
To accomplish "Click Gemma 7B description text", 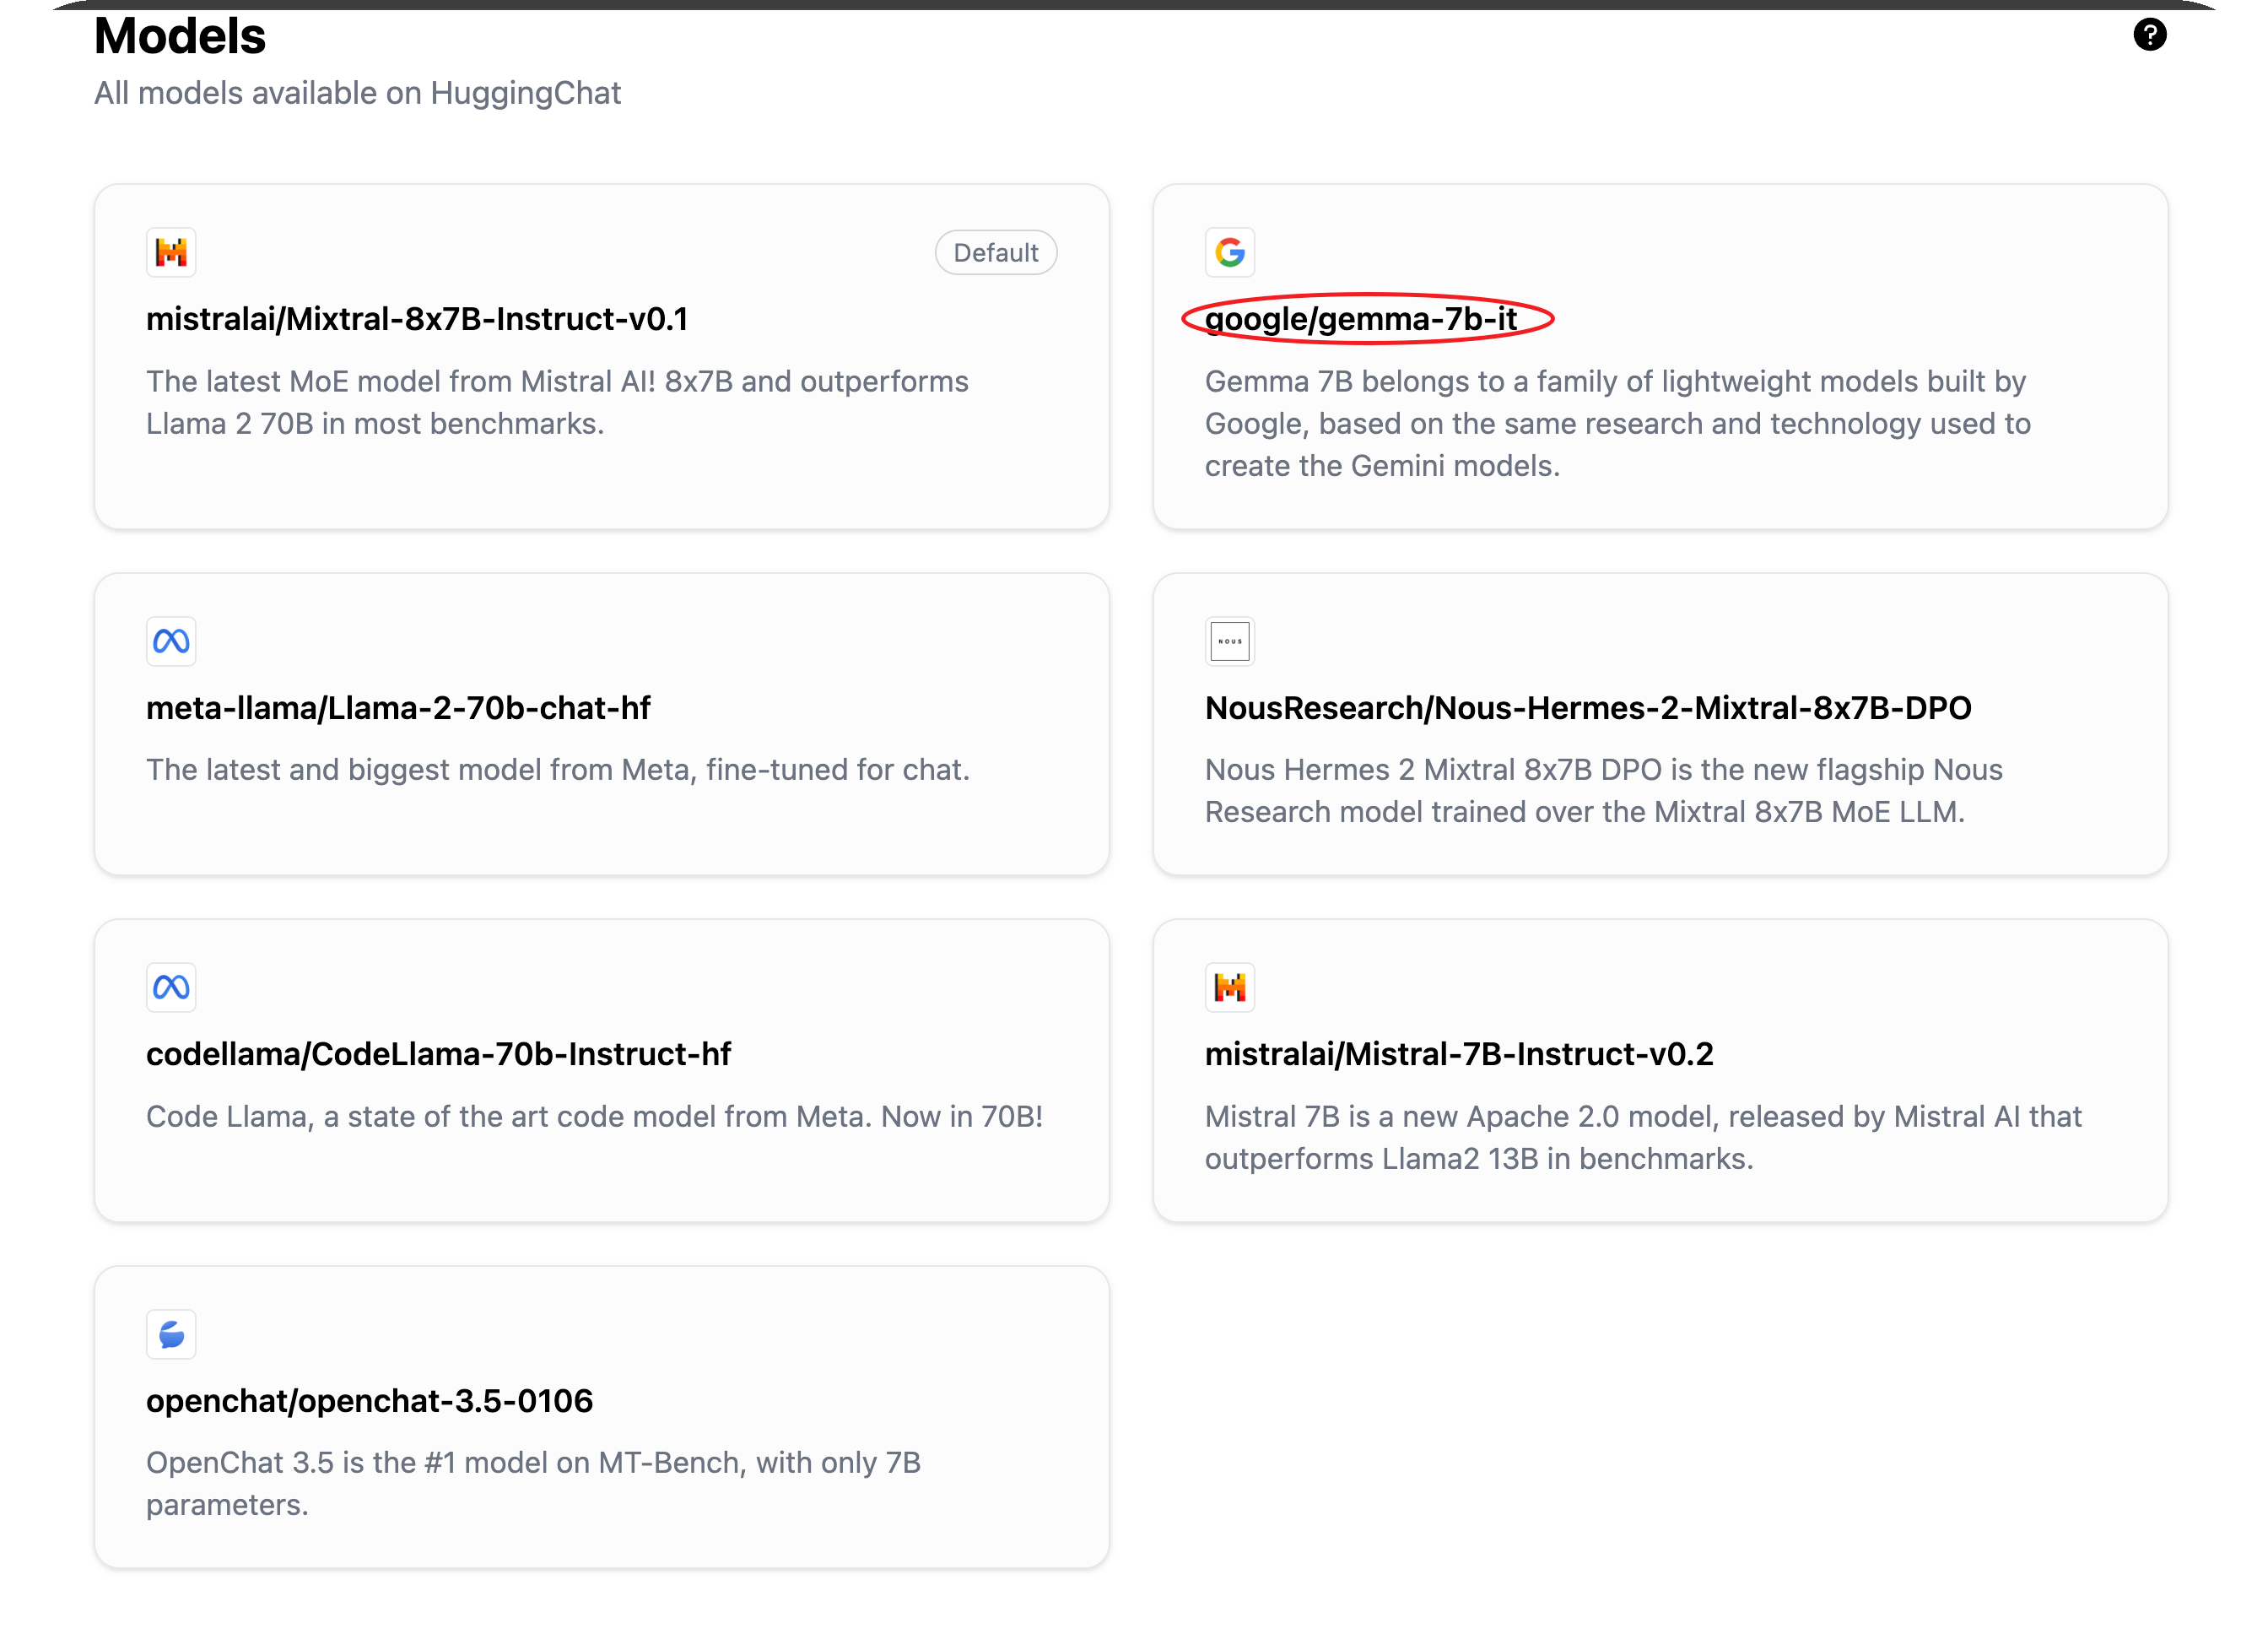I will click(1617, 423).
